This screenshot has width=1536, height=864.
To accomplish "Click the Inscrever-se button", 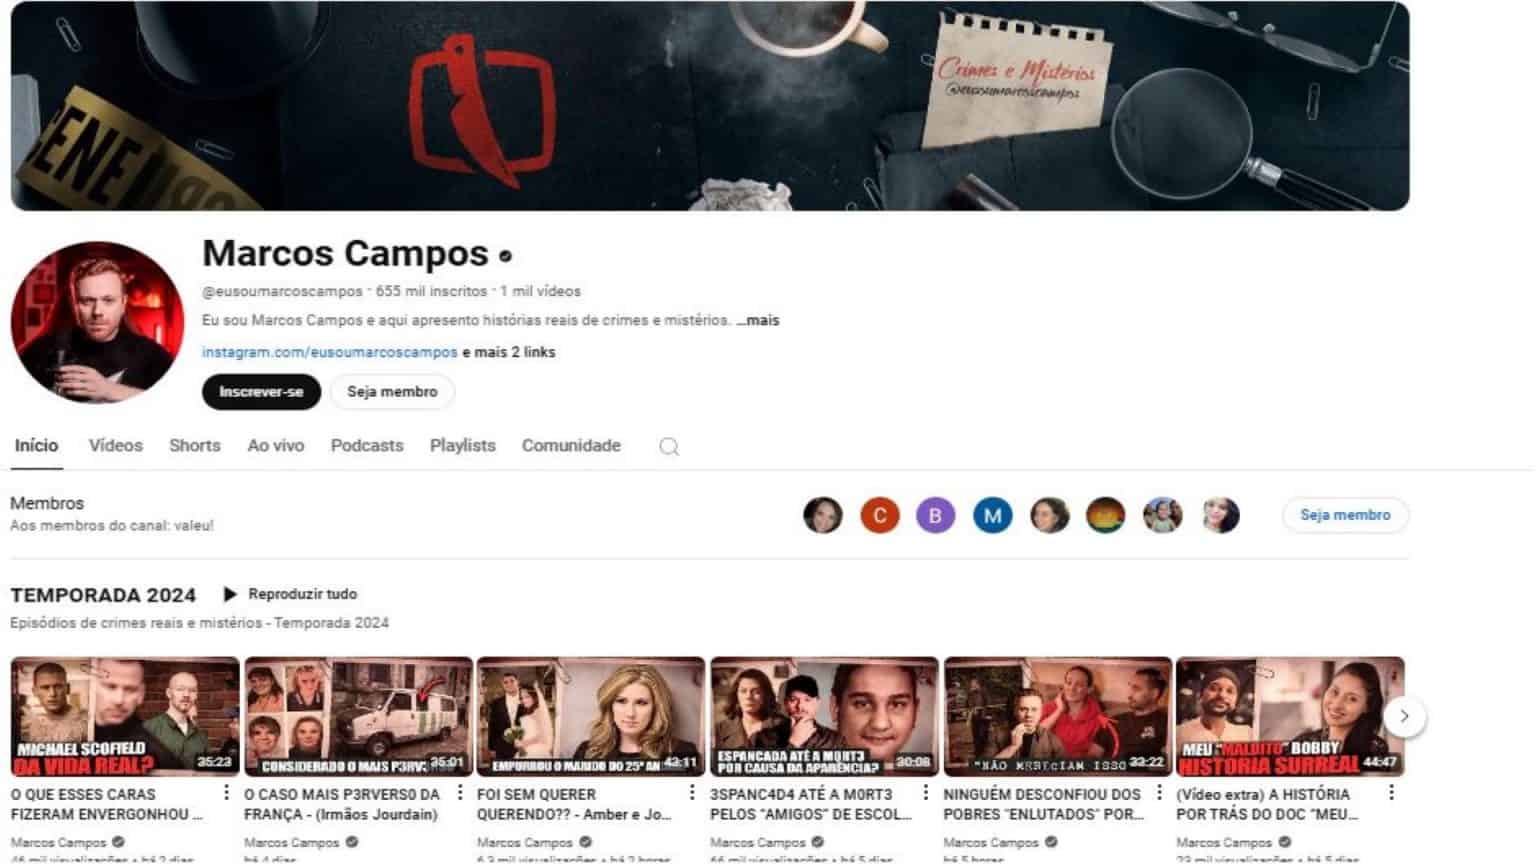I will pyautogui.click(x=260, y=392).
